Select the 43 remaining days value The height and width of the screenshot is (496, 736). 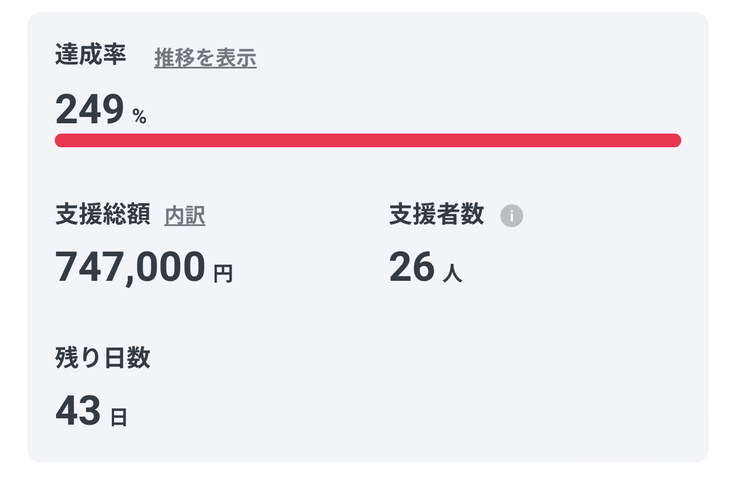tap(78, 411)
